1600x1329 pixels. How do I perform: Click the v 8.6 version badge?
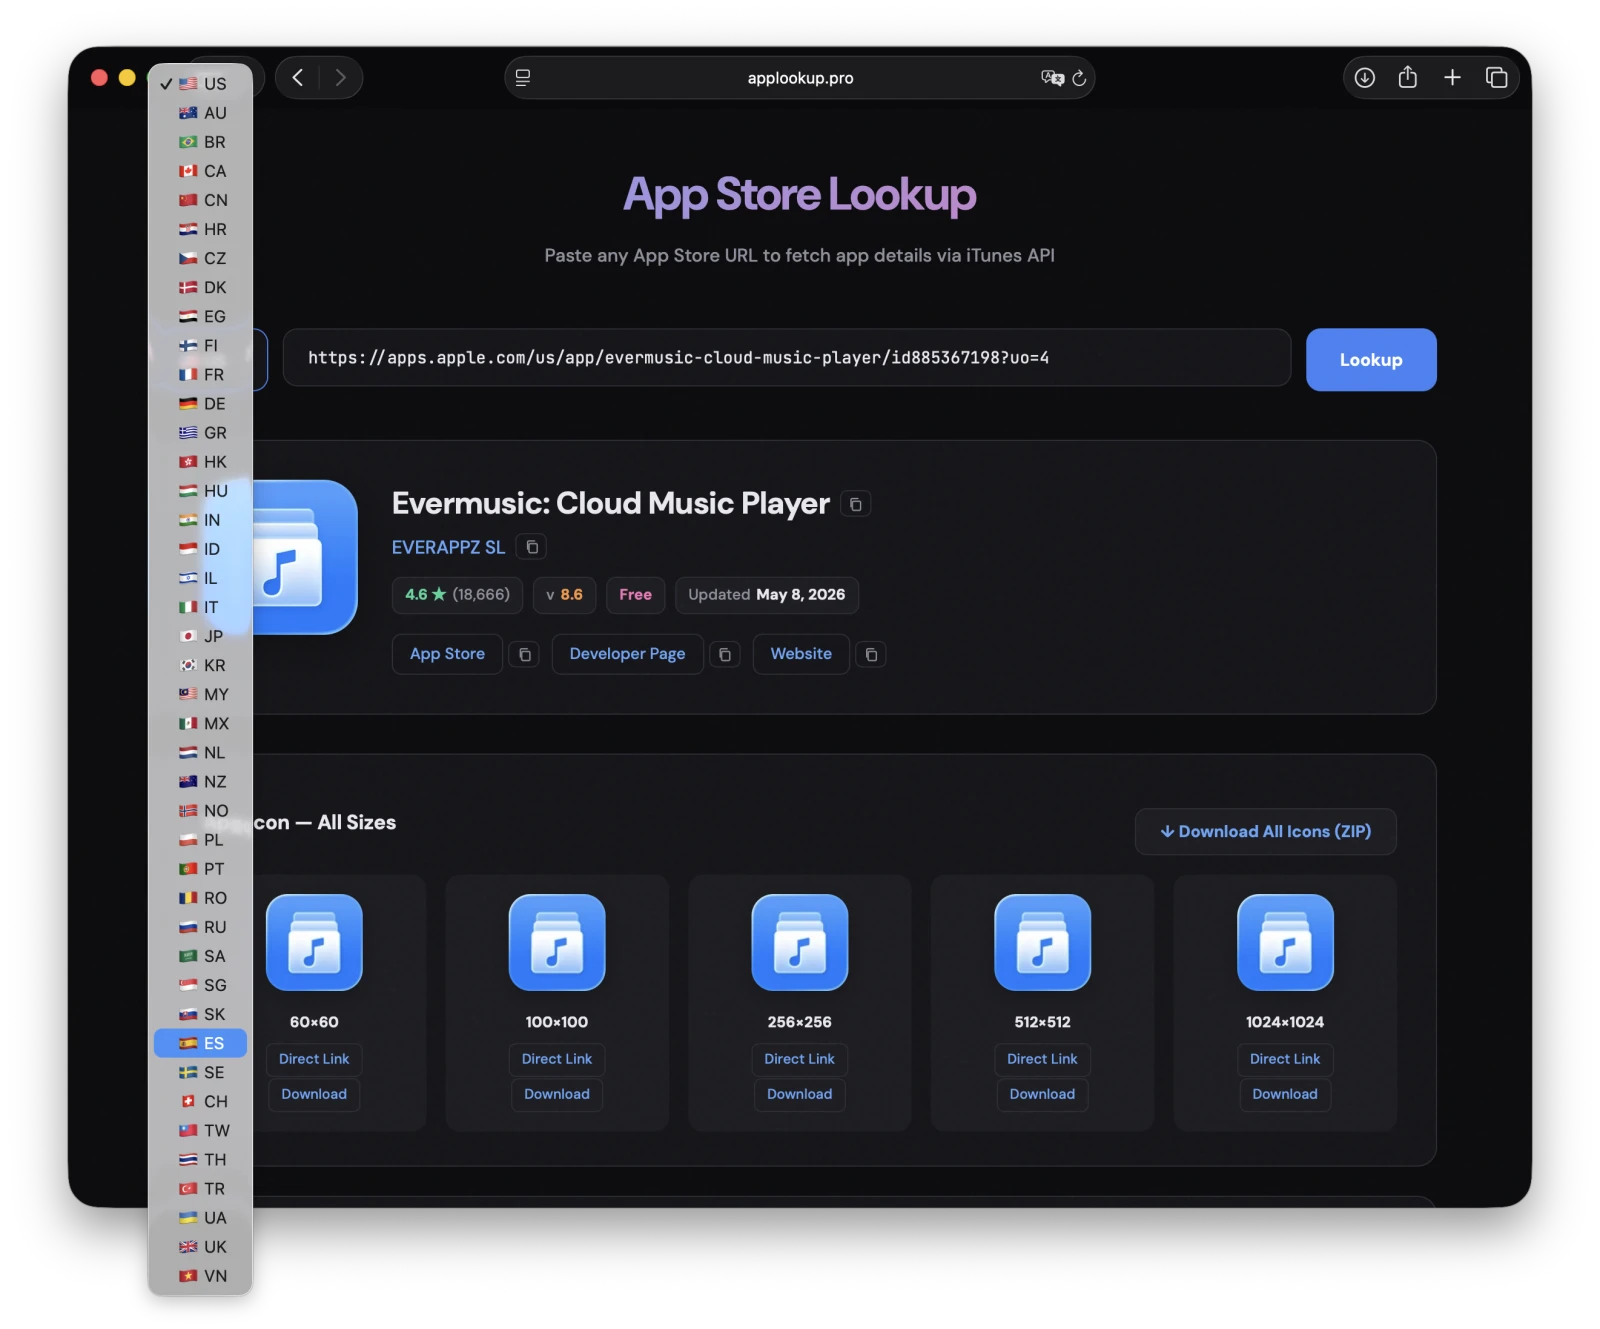(565, 595)
